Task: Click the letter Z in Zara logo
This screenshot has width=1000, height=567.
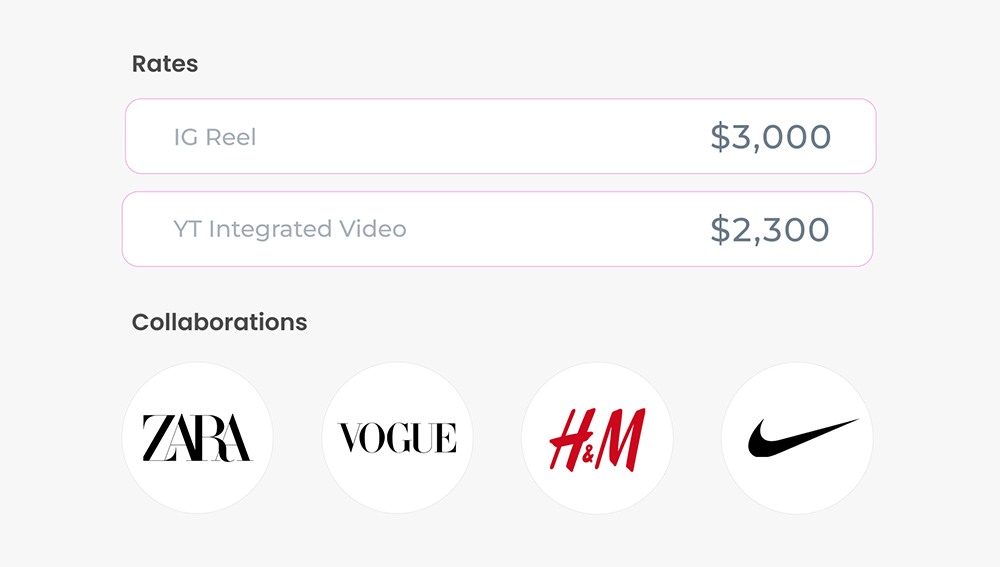Action: coord(155,438)
